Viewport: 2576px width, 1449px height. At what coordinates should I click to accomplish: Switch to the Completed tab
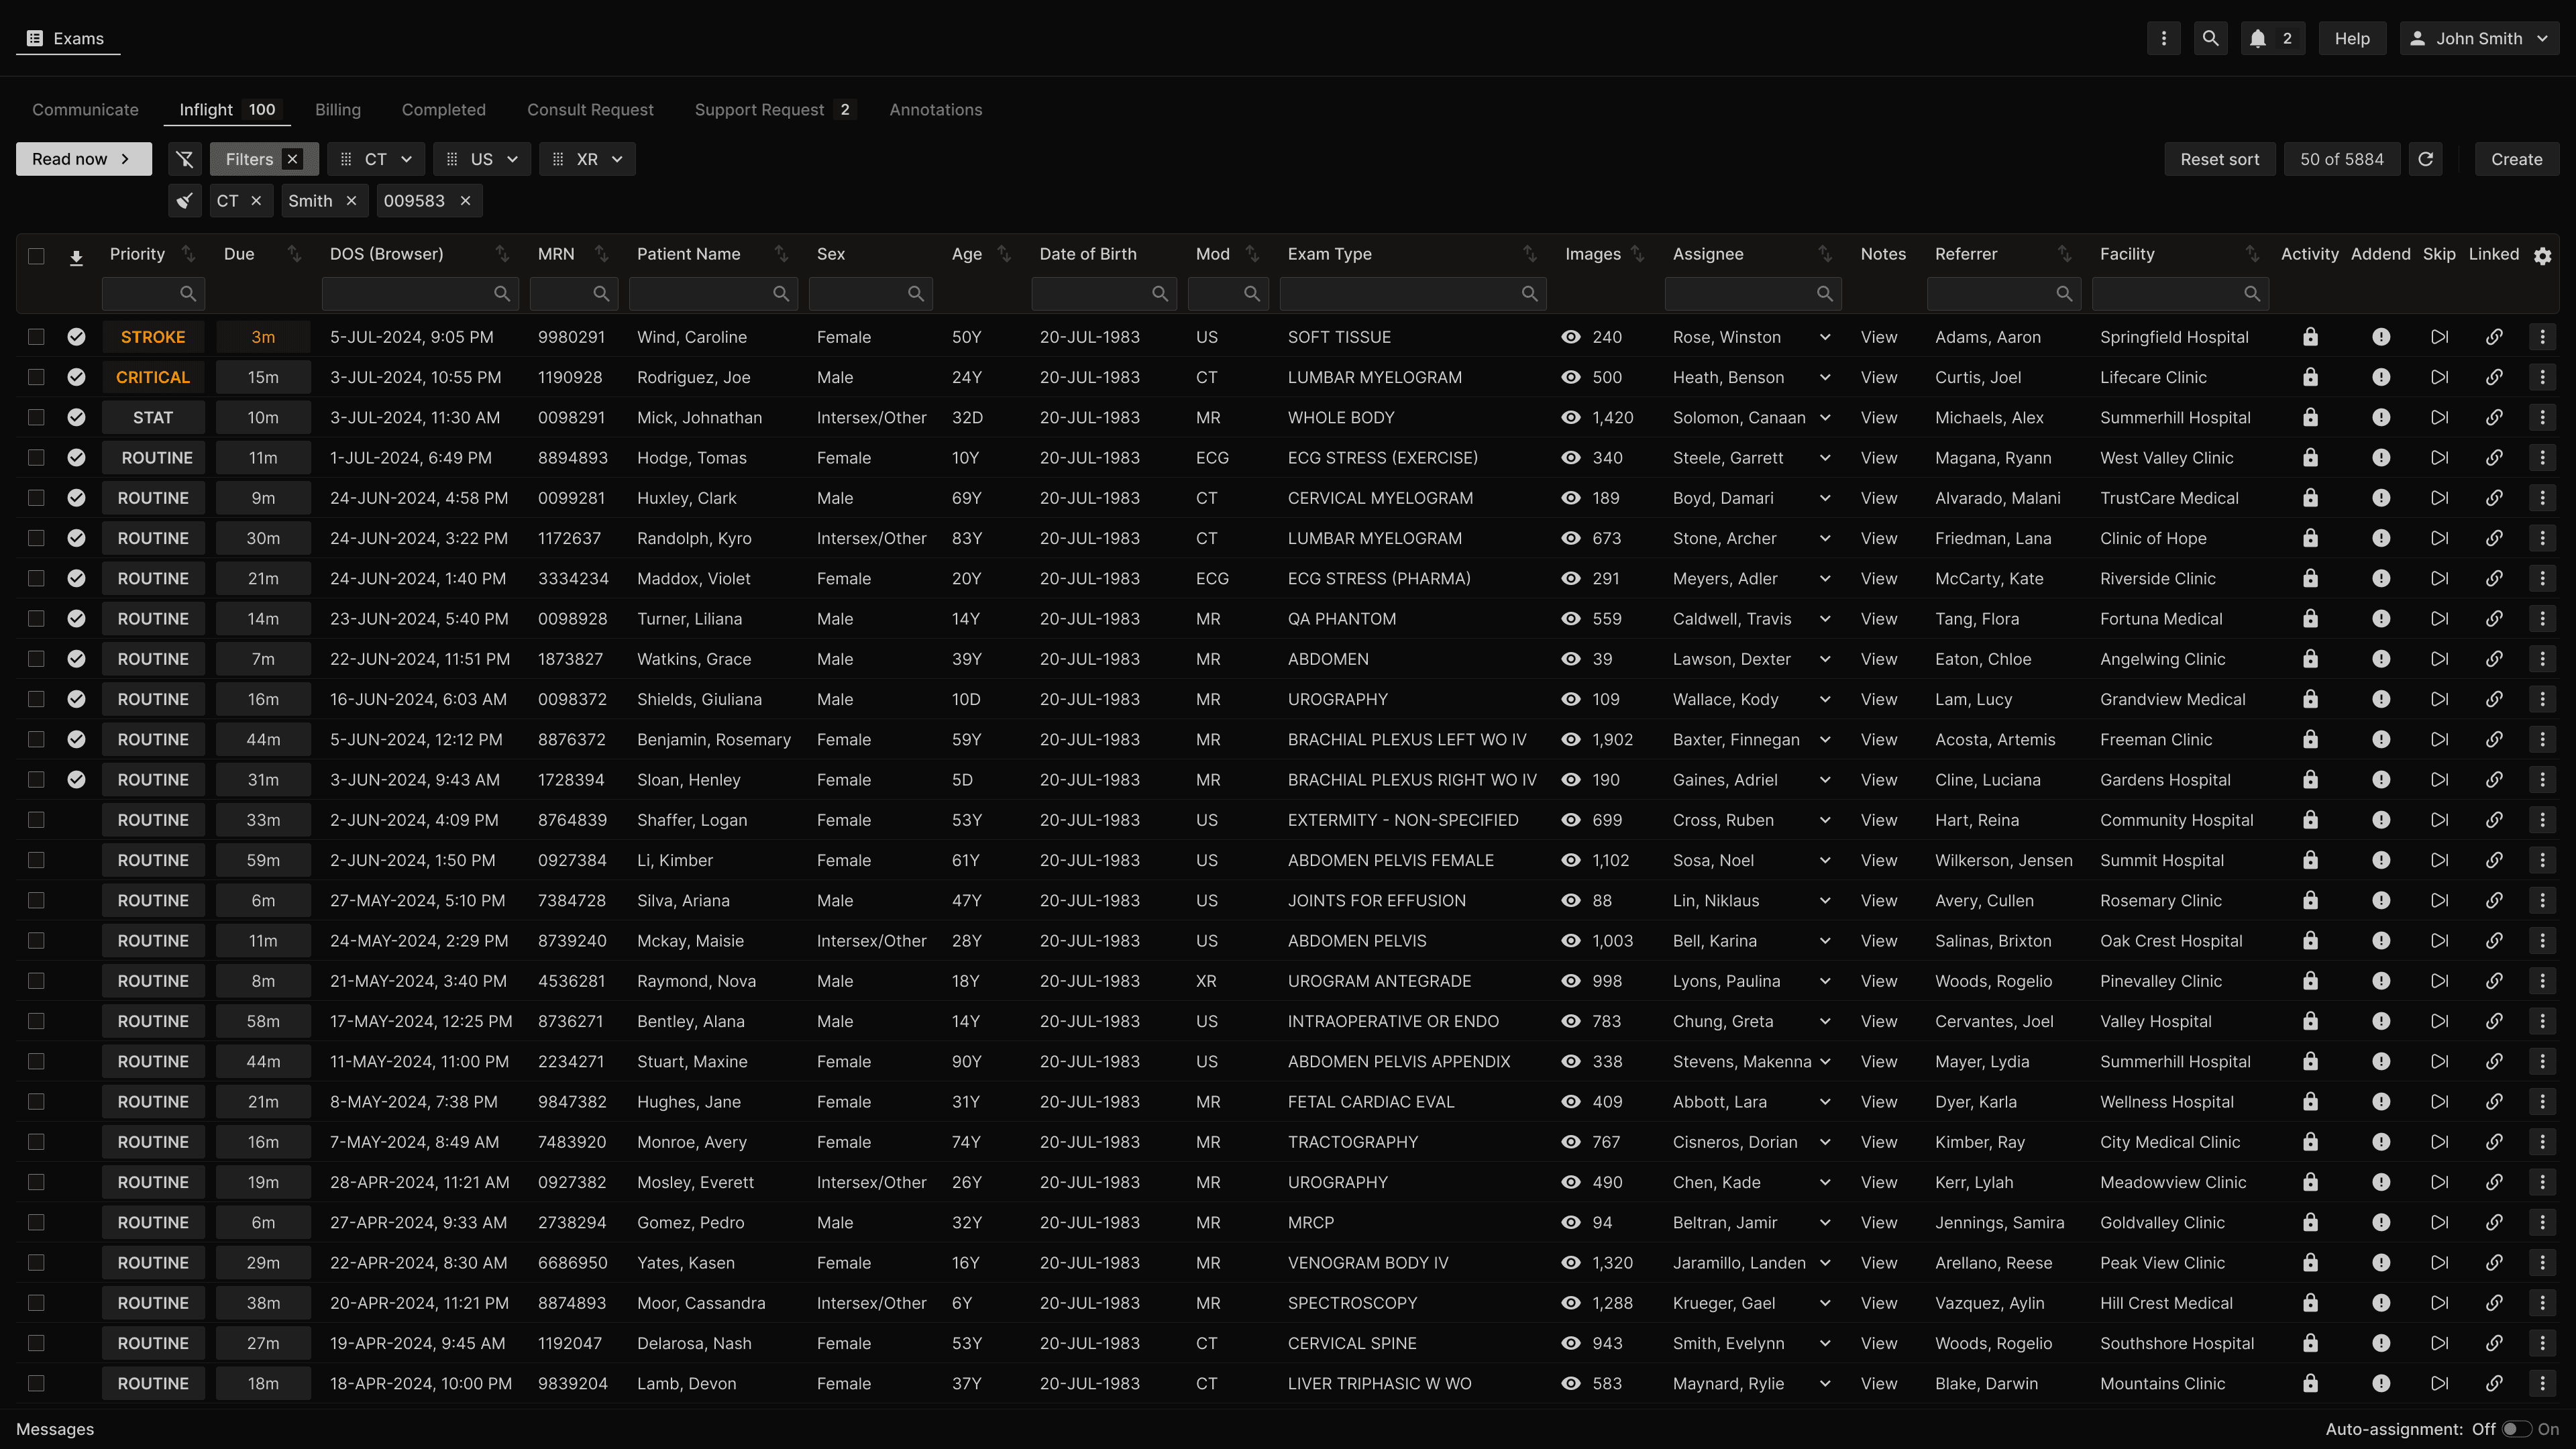443,110
